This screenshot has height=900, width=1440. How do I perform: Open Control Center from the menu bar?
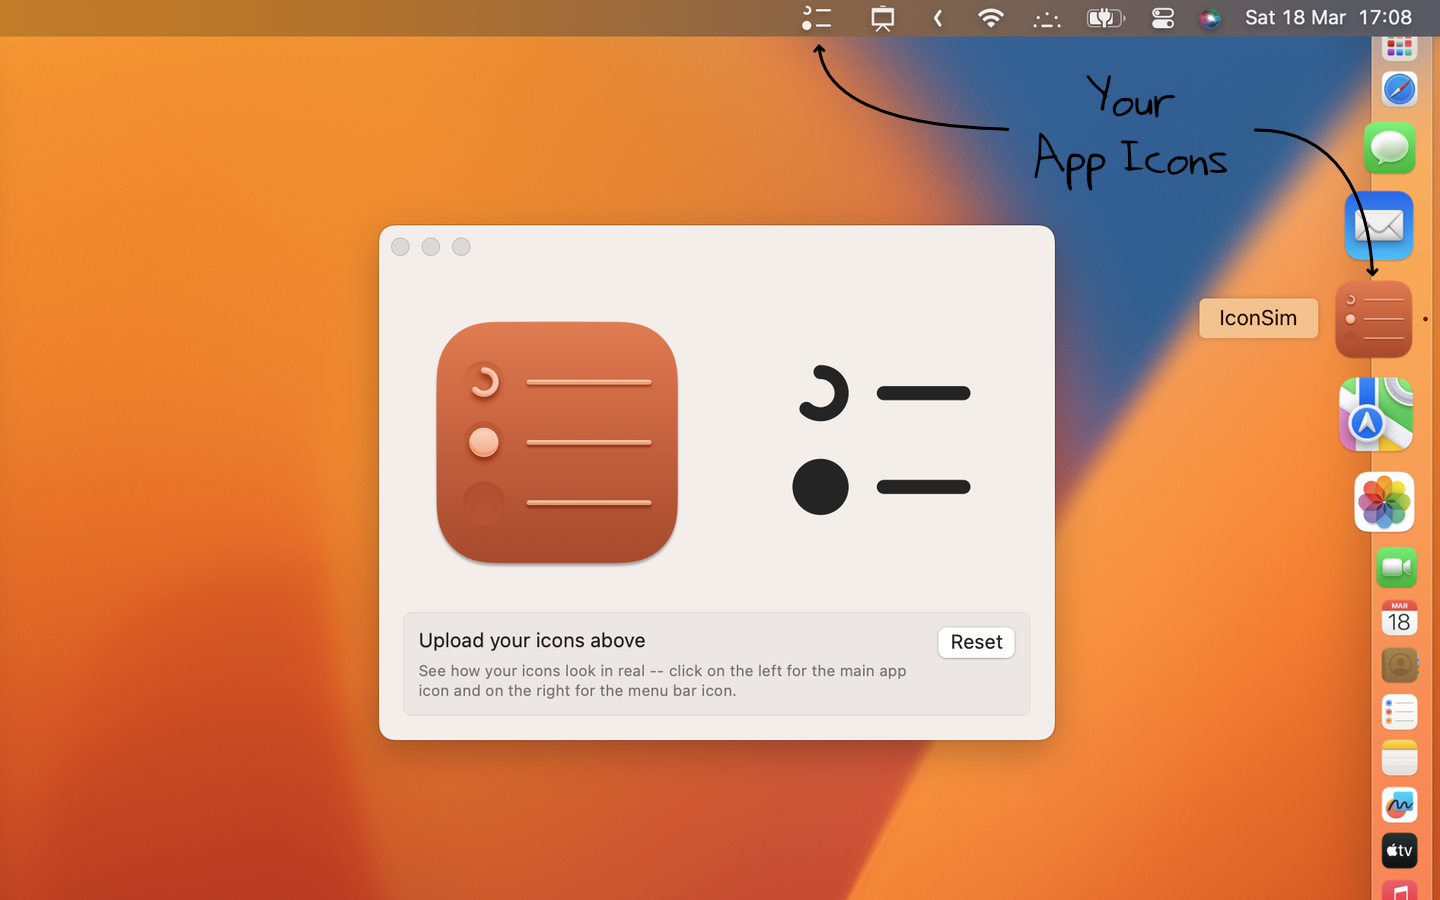click(x=1162, y=18)
